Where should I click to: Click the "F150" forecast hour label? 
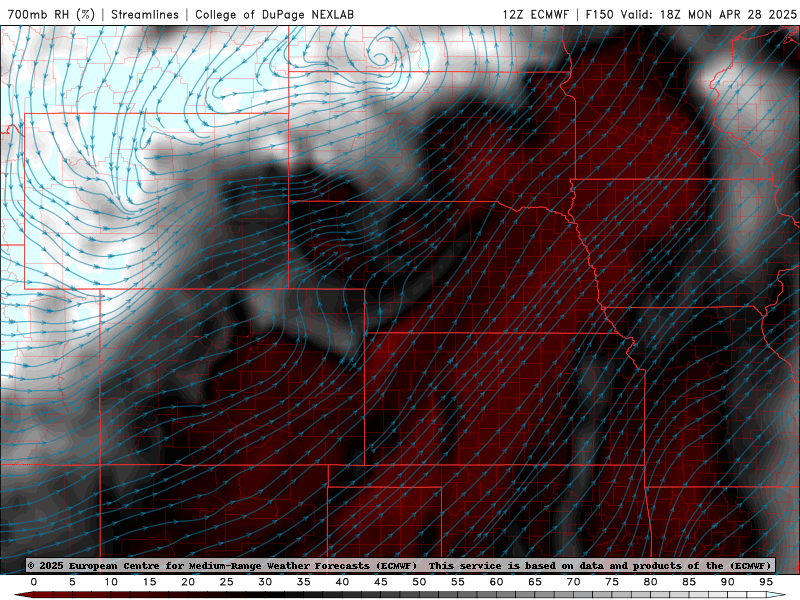[599, 15]
